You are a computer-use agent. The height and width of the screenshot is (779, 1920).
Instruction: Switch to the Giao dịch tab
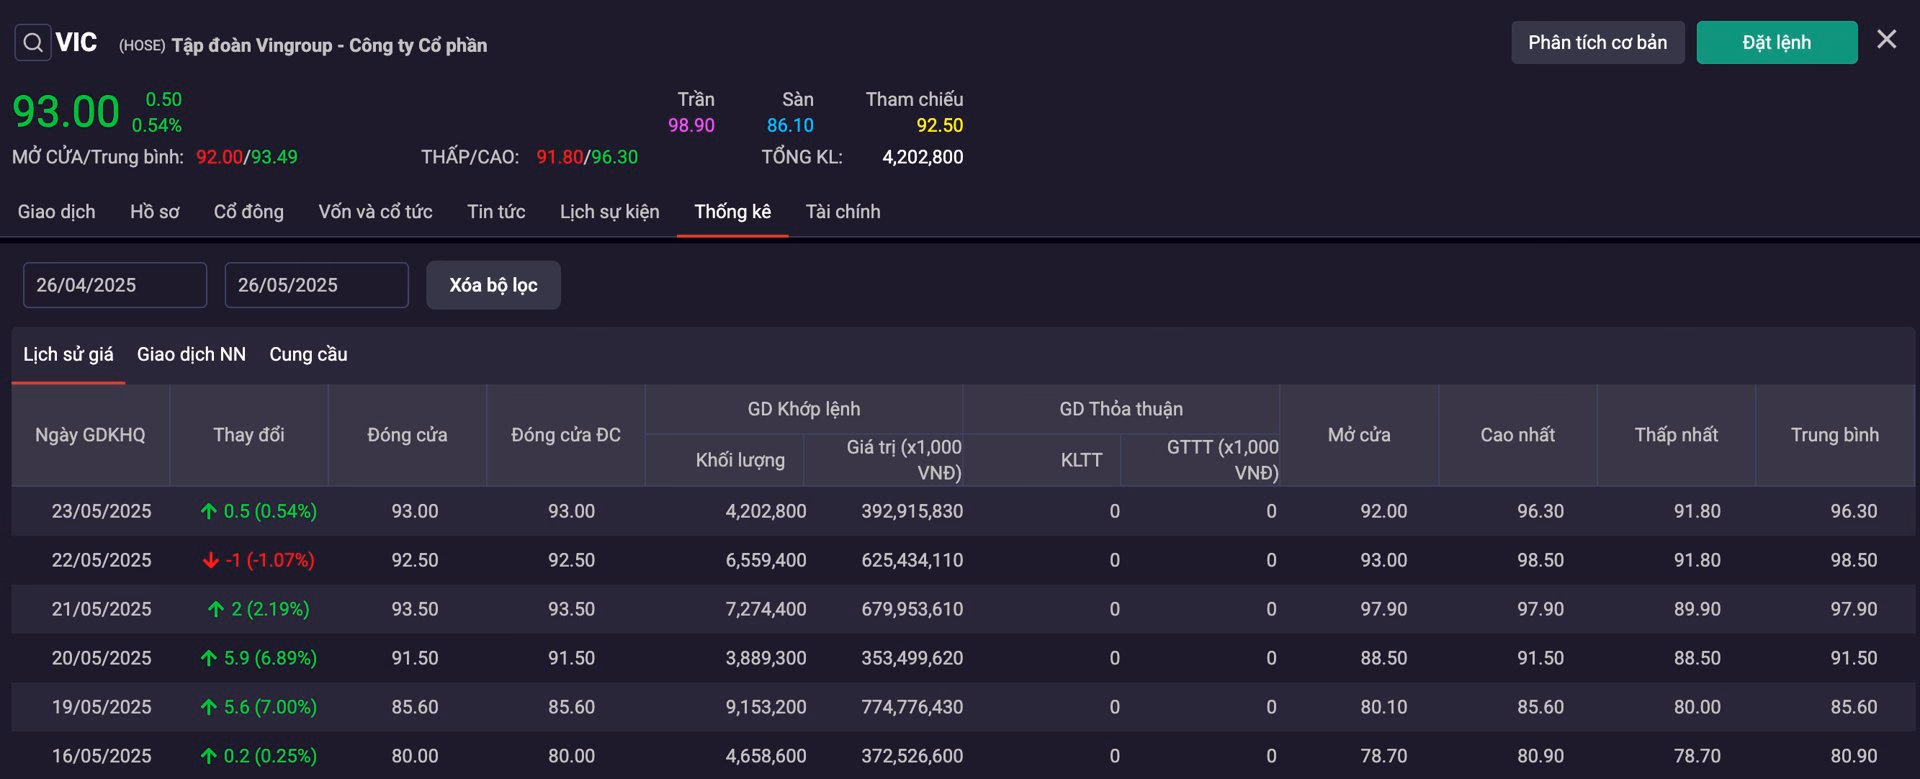(56, 212)
